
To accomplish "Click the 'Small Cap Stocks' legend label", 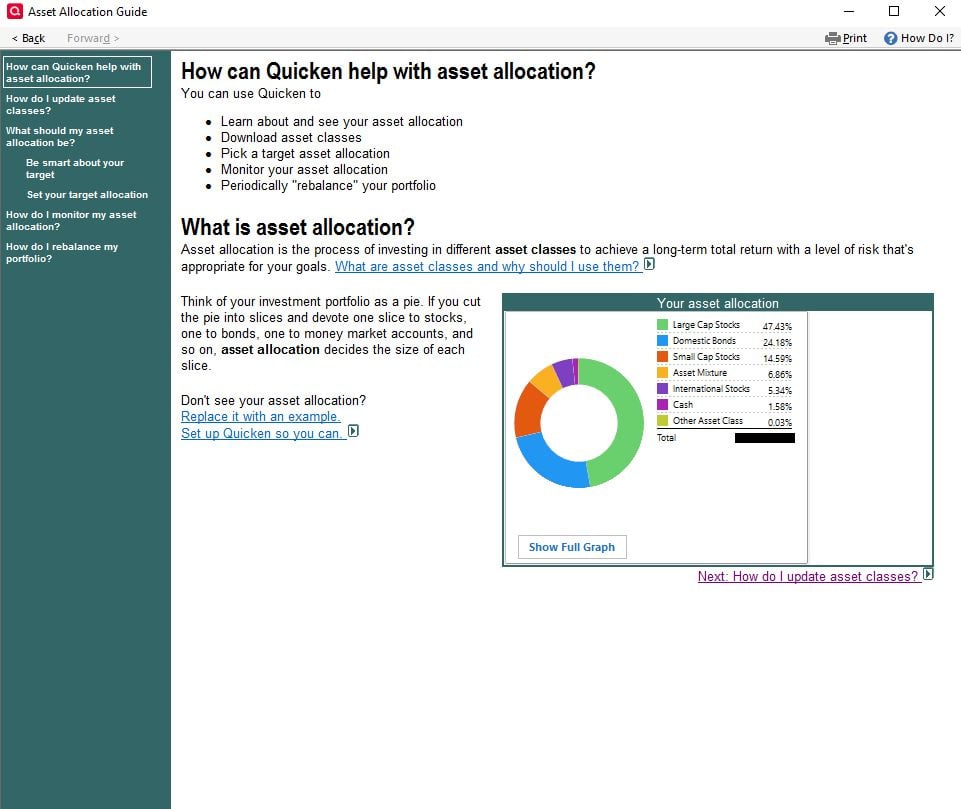I will point(706,357).
